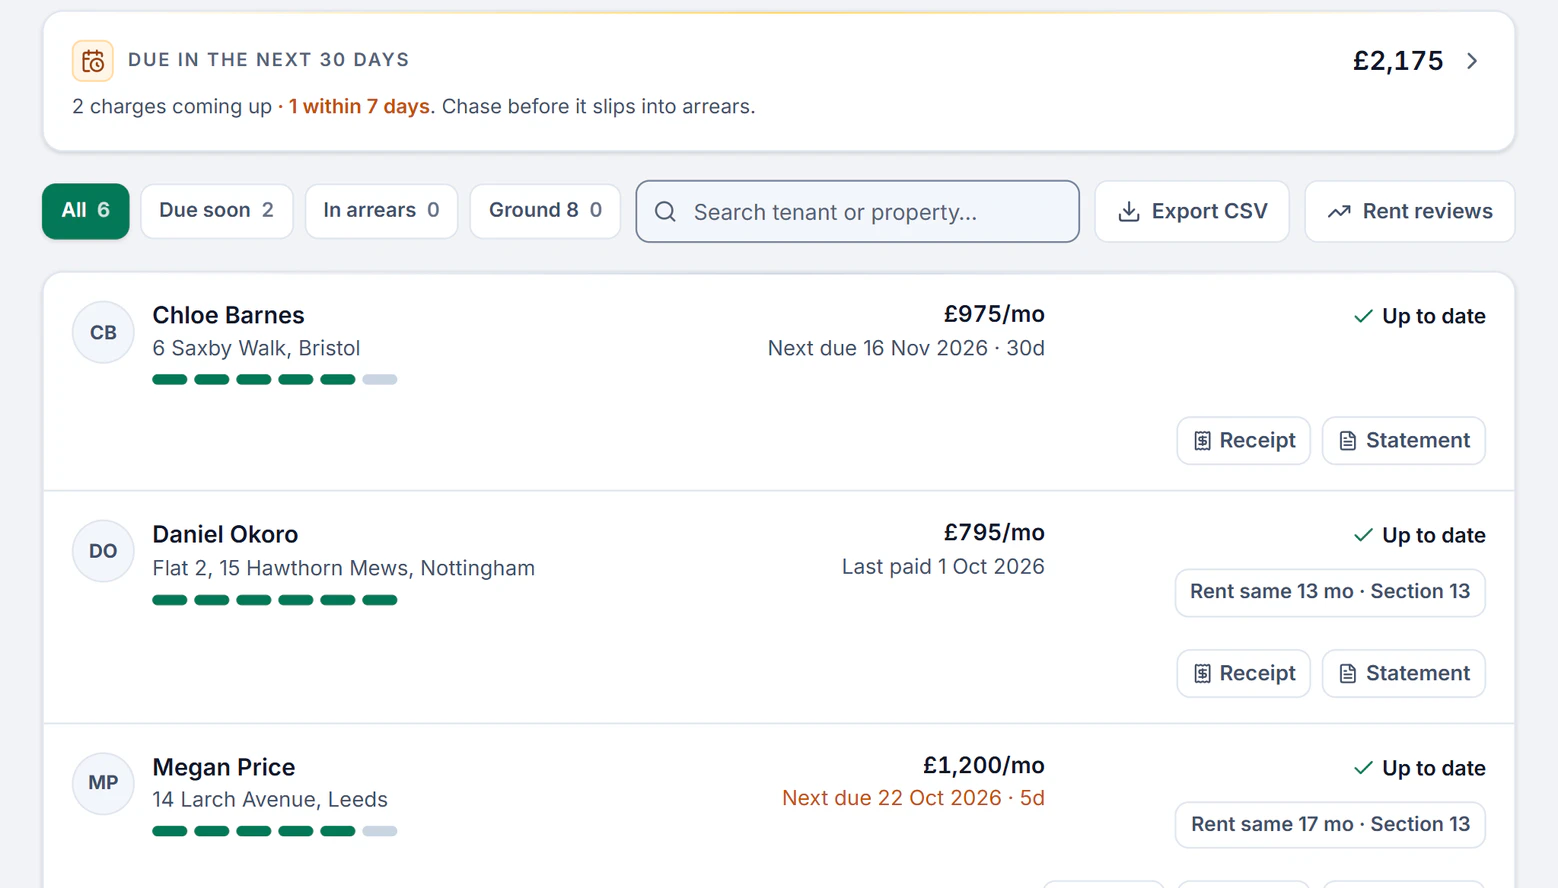This screenshot has height=888, width=1558.
Task: Click Daniel Okoro payment history bar
Action: [x=275, y=600]
